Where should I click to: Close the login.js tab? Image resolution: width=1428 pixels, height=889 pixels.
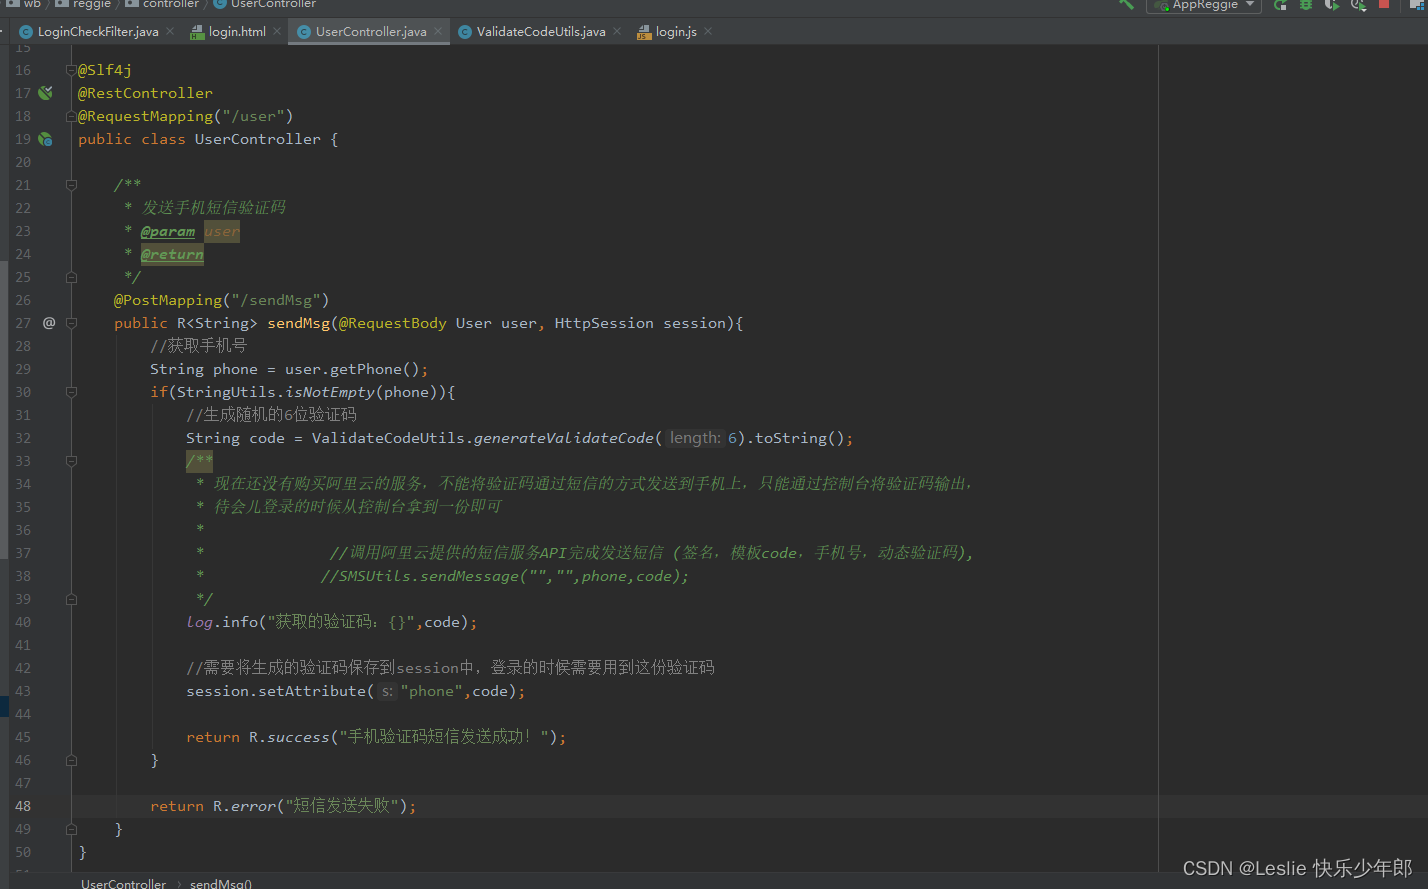[708, 31]
